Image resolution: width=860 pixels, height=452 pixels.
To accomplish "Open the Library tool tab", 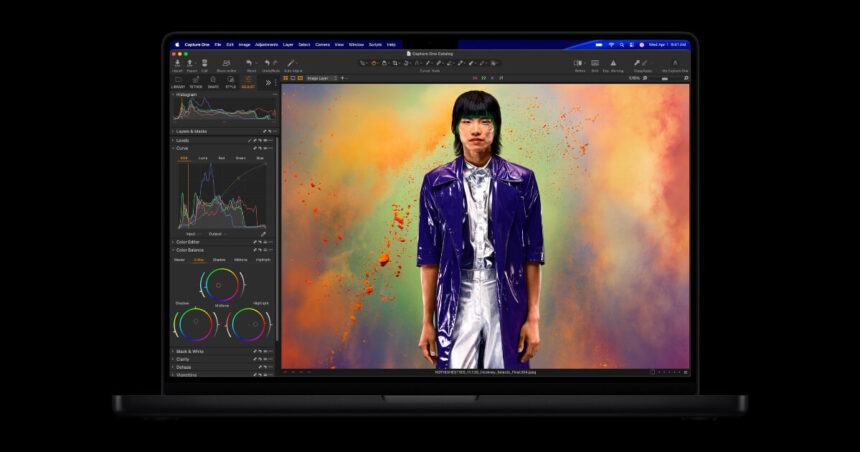I will click(178, 82).
